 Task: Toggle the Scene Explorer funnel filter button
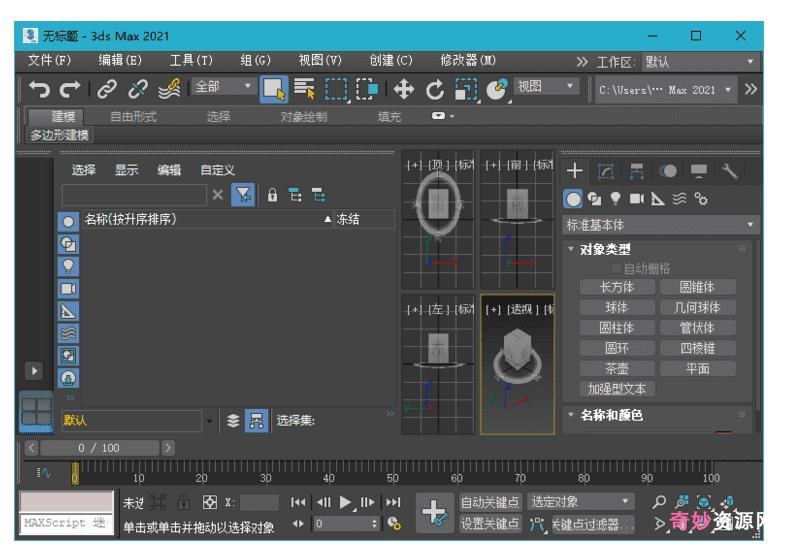243,195
